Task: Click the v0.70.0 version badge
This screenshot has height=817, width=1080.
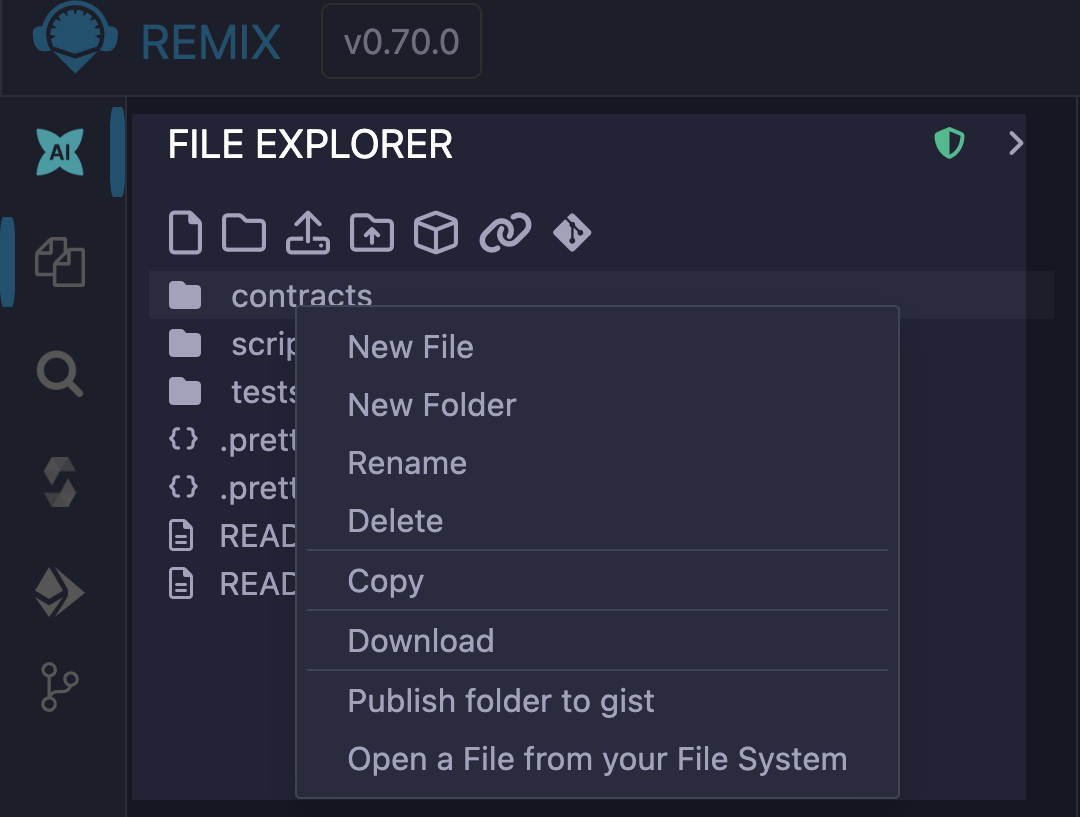Action: 402,41
